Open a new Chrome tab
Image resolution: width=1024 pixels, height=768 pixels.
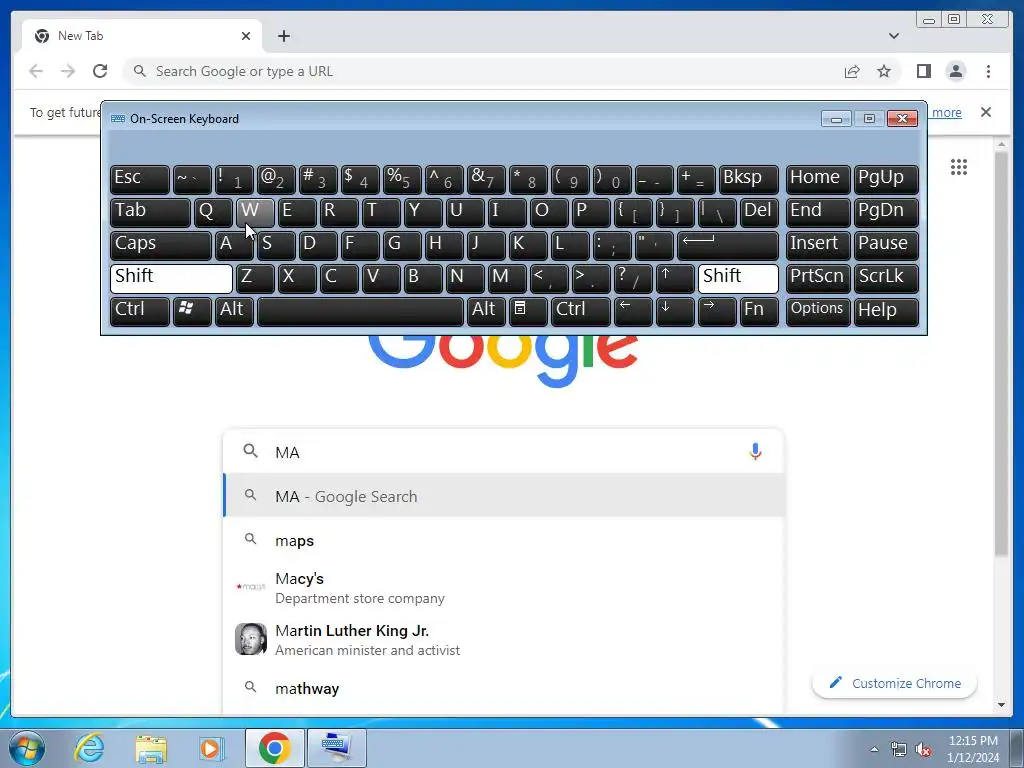click(283, 36)
